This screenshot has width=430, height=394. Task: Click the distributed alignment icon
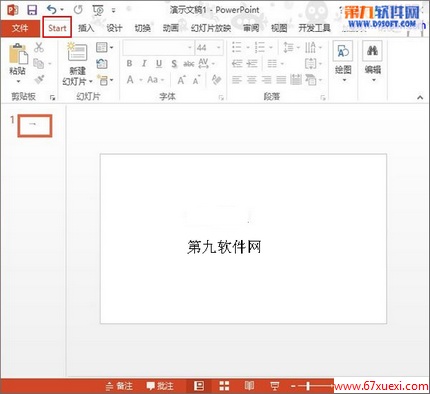[x=296, y=80]
